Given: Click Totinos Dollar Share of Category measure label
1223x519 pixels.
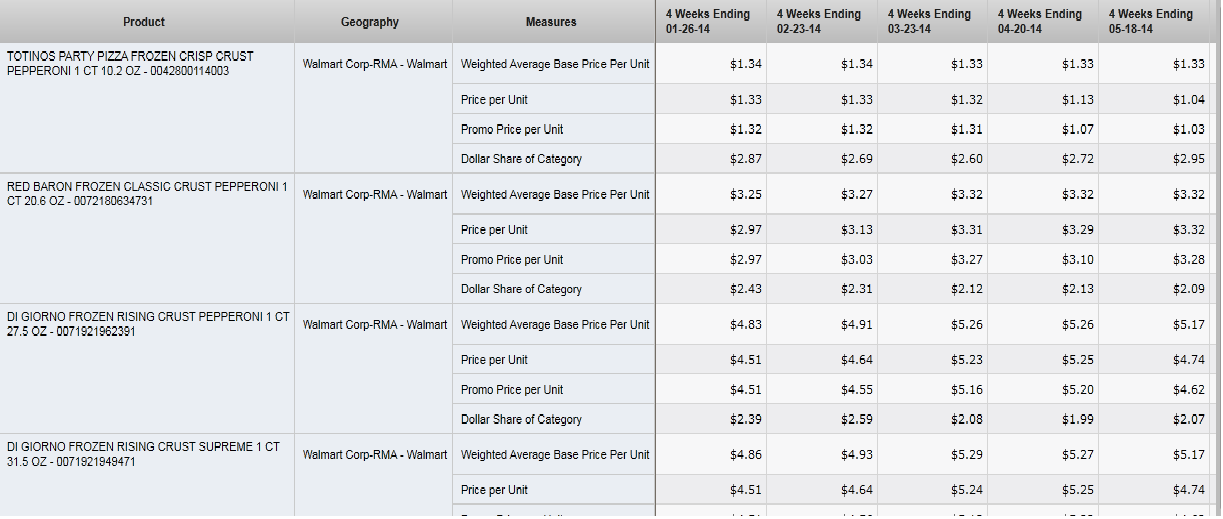Looking at the screenshot, I should coord(521,159).
